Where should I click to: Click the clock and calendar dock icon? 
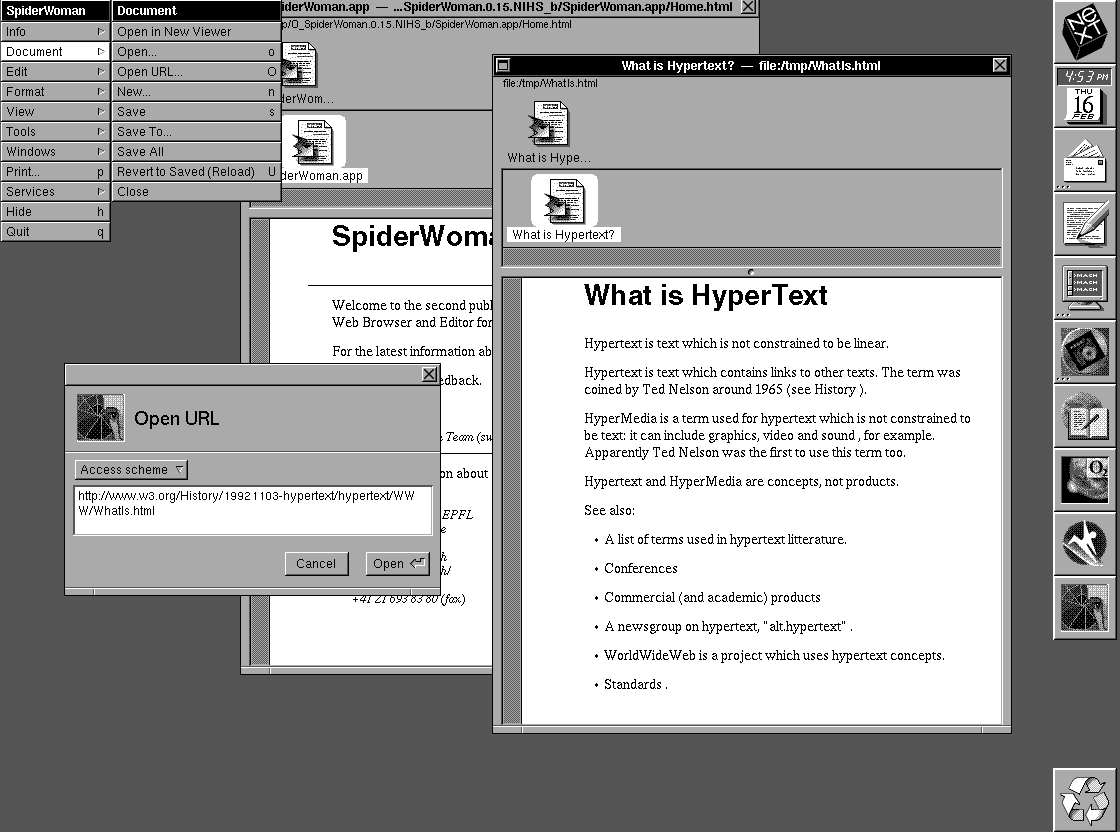(x=1085, y=97)
